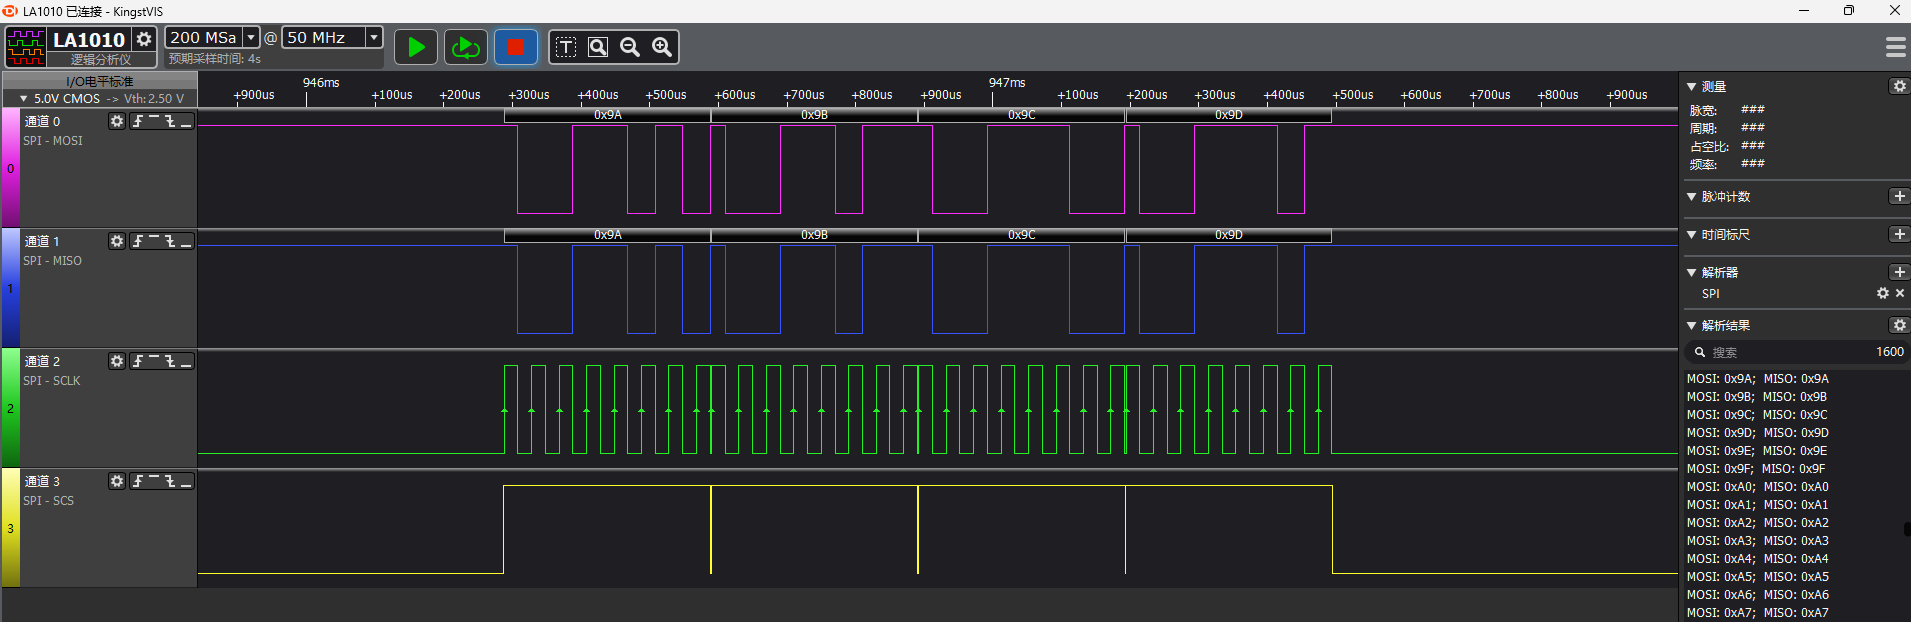1911x622 pixels.
Task: Open the hamburger main menu
Action: 1895,47
